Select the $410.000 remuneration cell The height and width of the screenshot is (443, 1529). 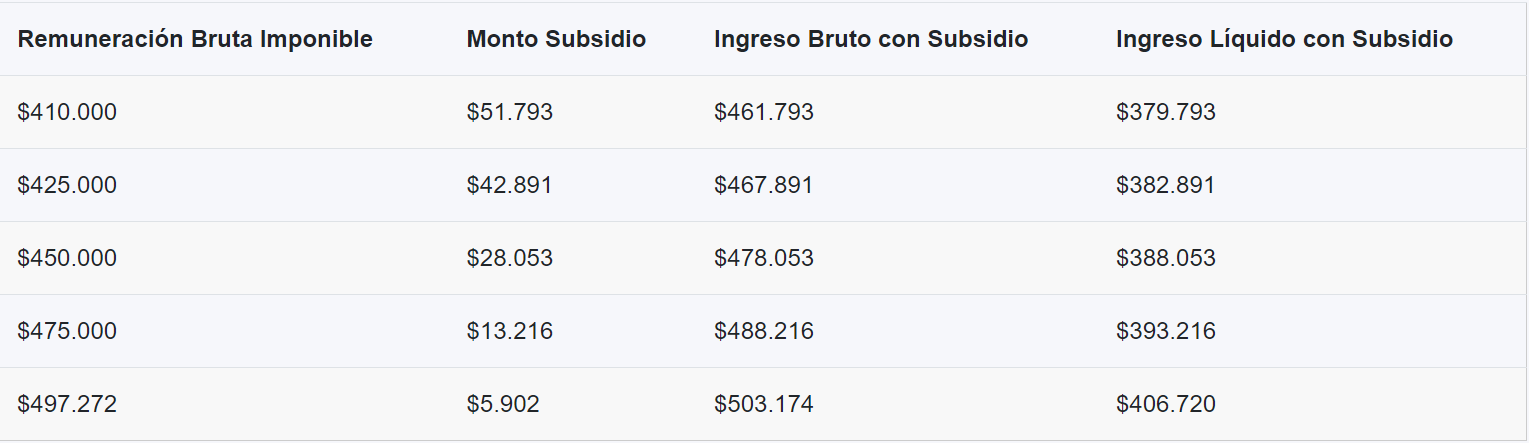pos(67,112)
